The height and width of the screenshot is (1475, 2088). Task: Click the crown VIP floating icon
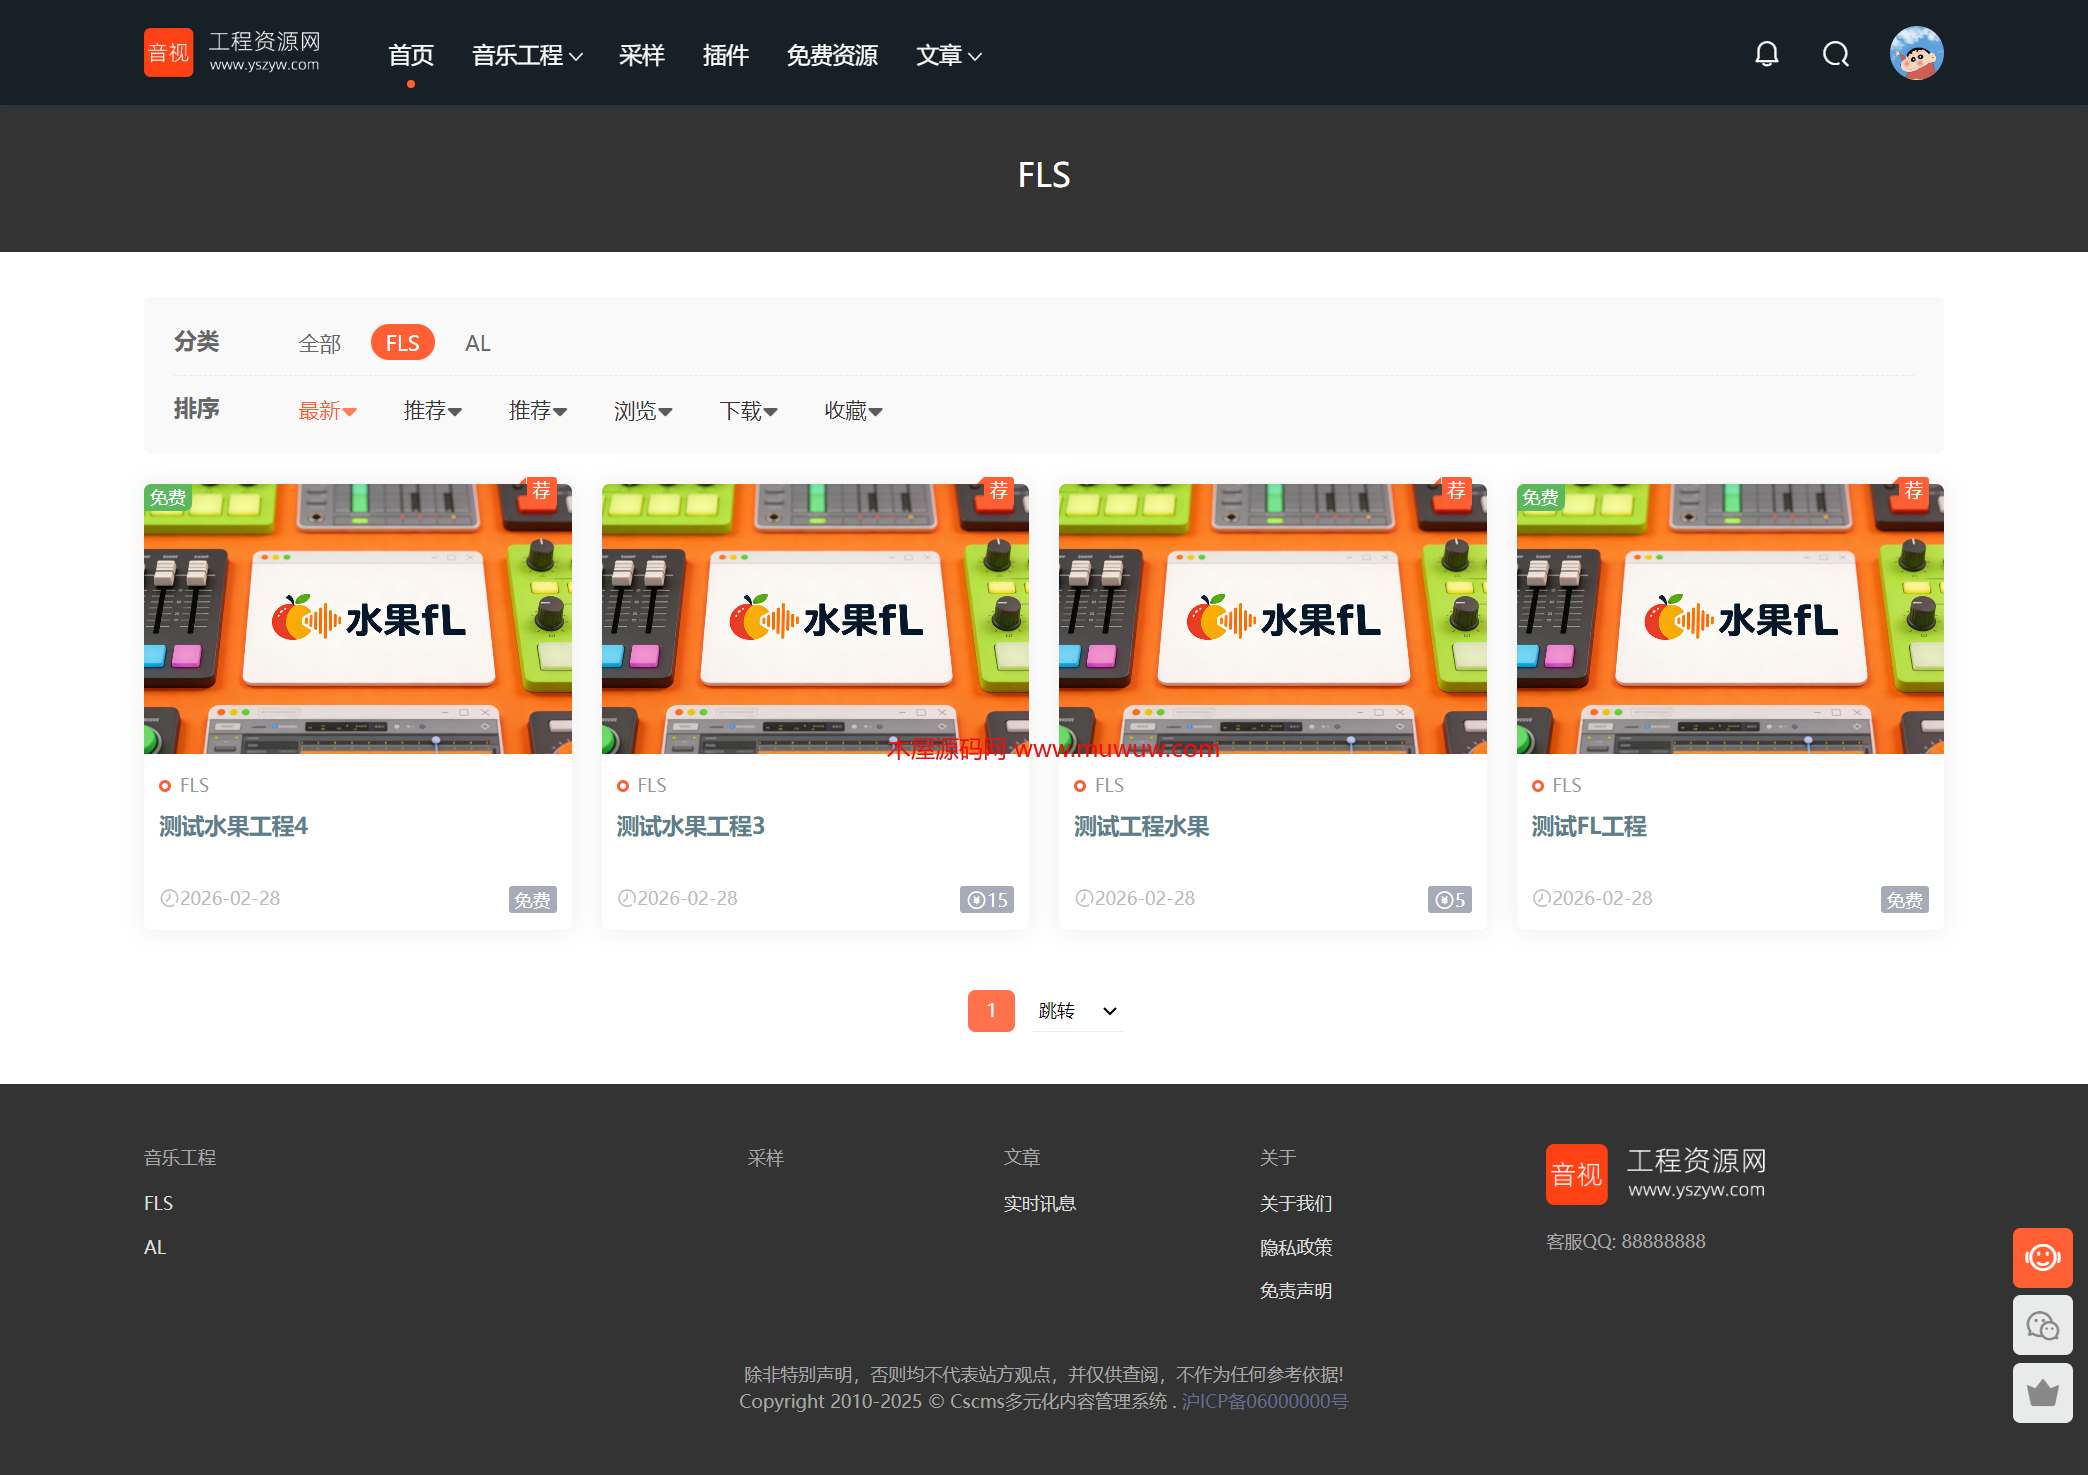click(2042, 1392)
